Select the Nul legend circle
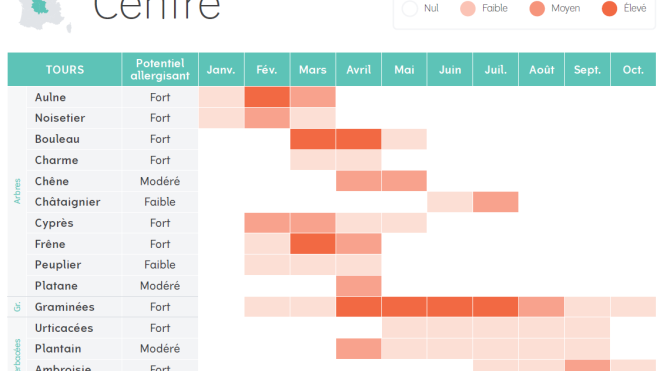 pyautogui.click(x=410, y=8)
